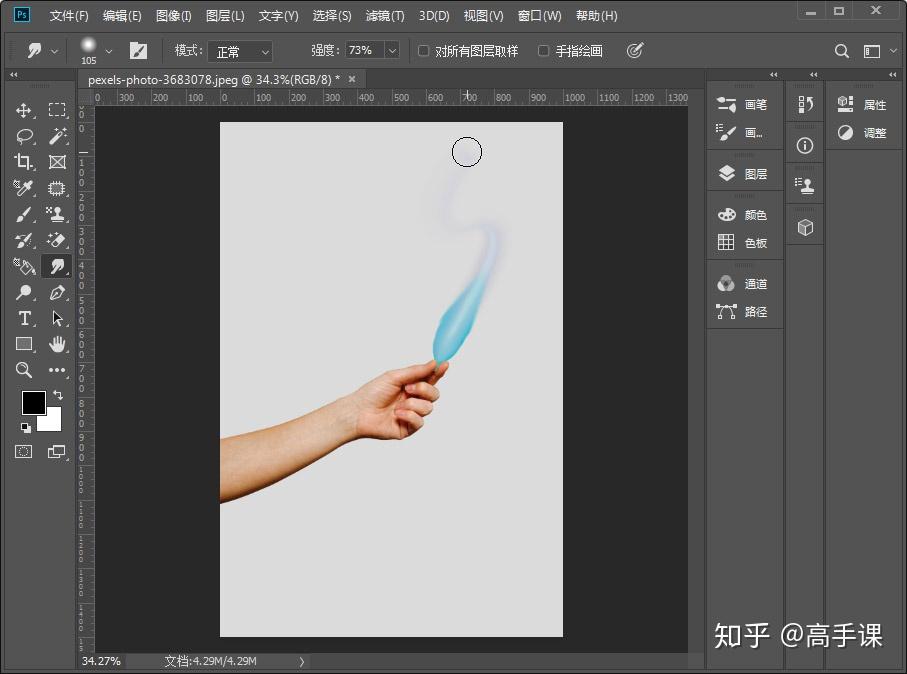Toggle Quick Mask mode

pos(24,451)
